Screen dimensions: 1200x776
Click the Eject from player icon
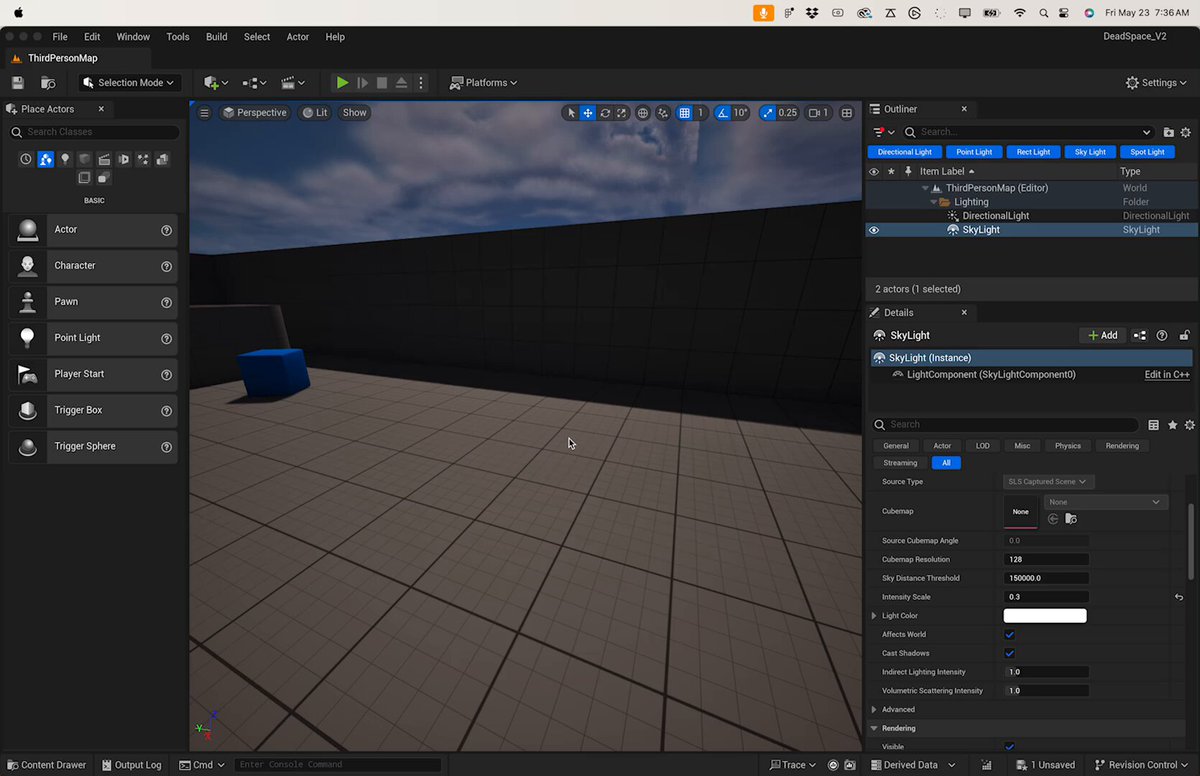tap(401, 83)
